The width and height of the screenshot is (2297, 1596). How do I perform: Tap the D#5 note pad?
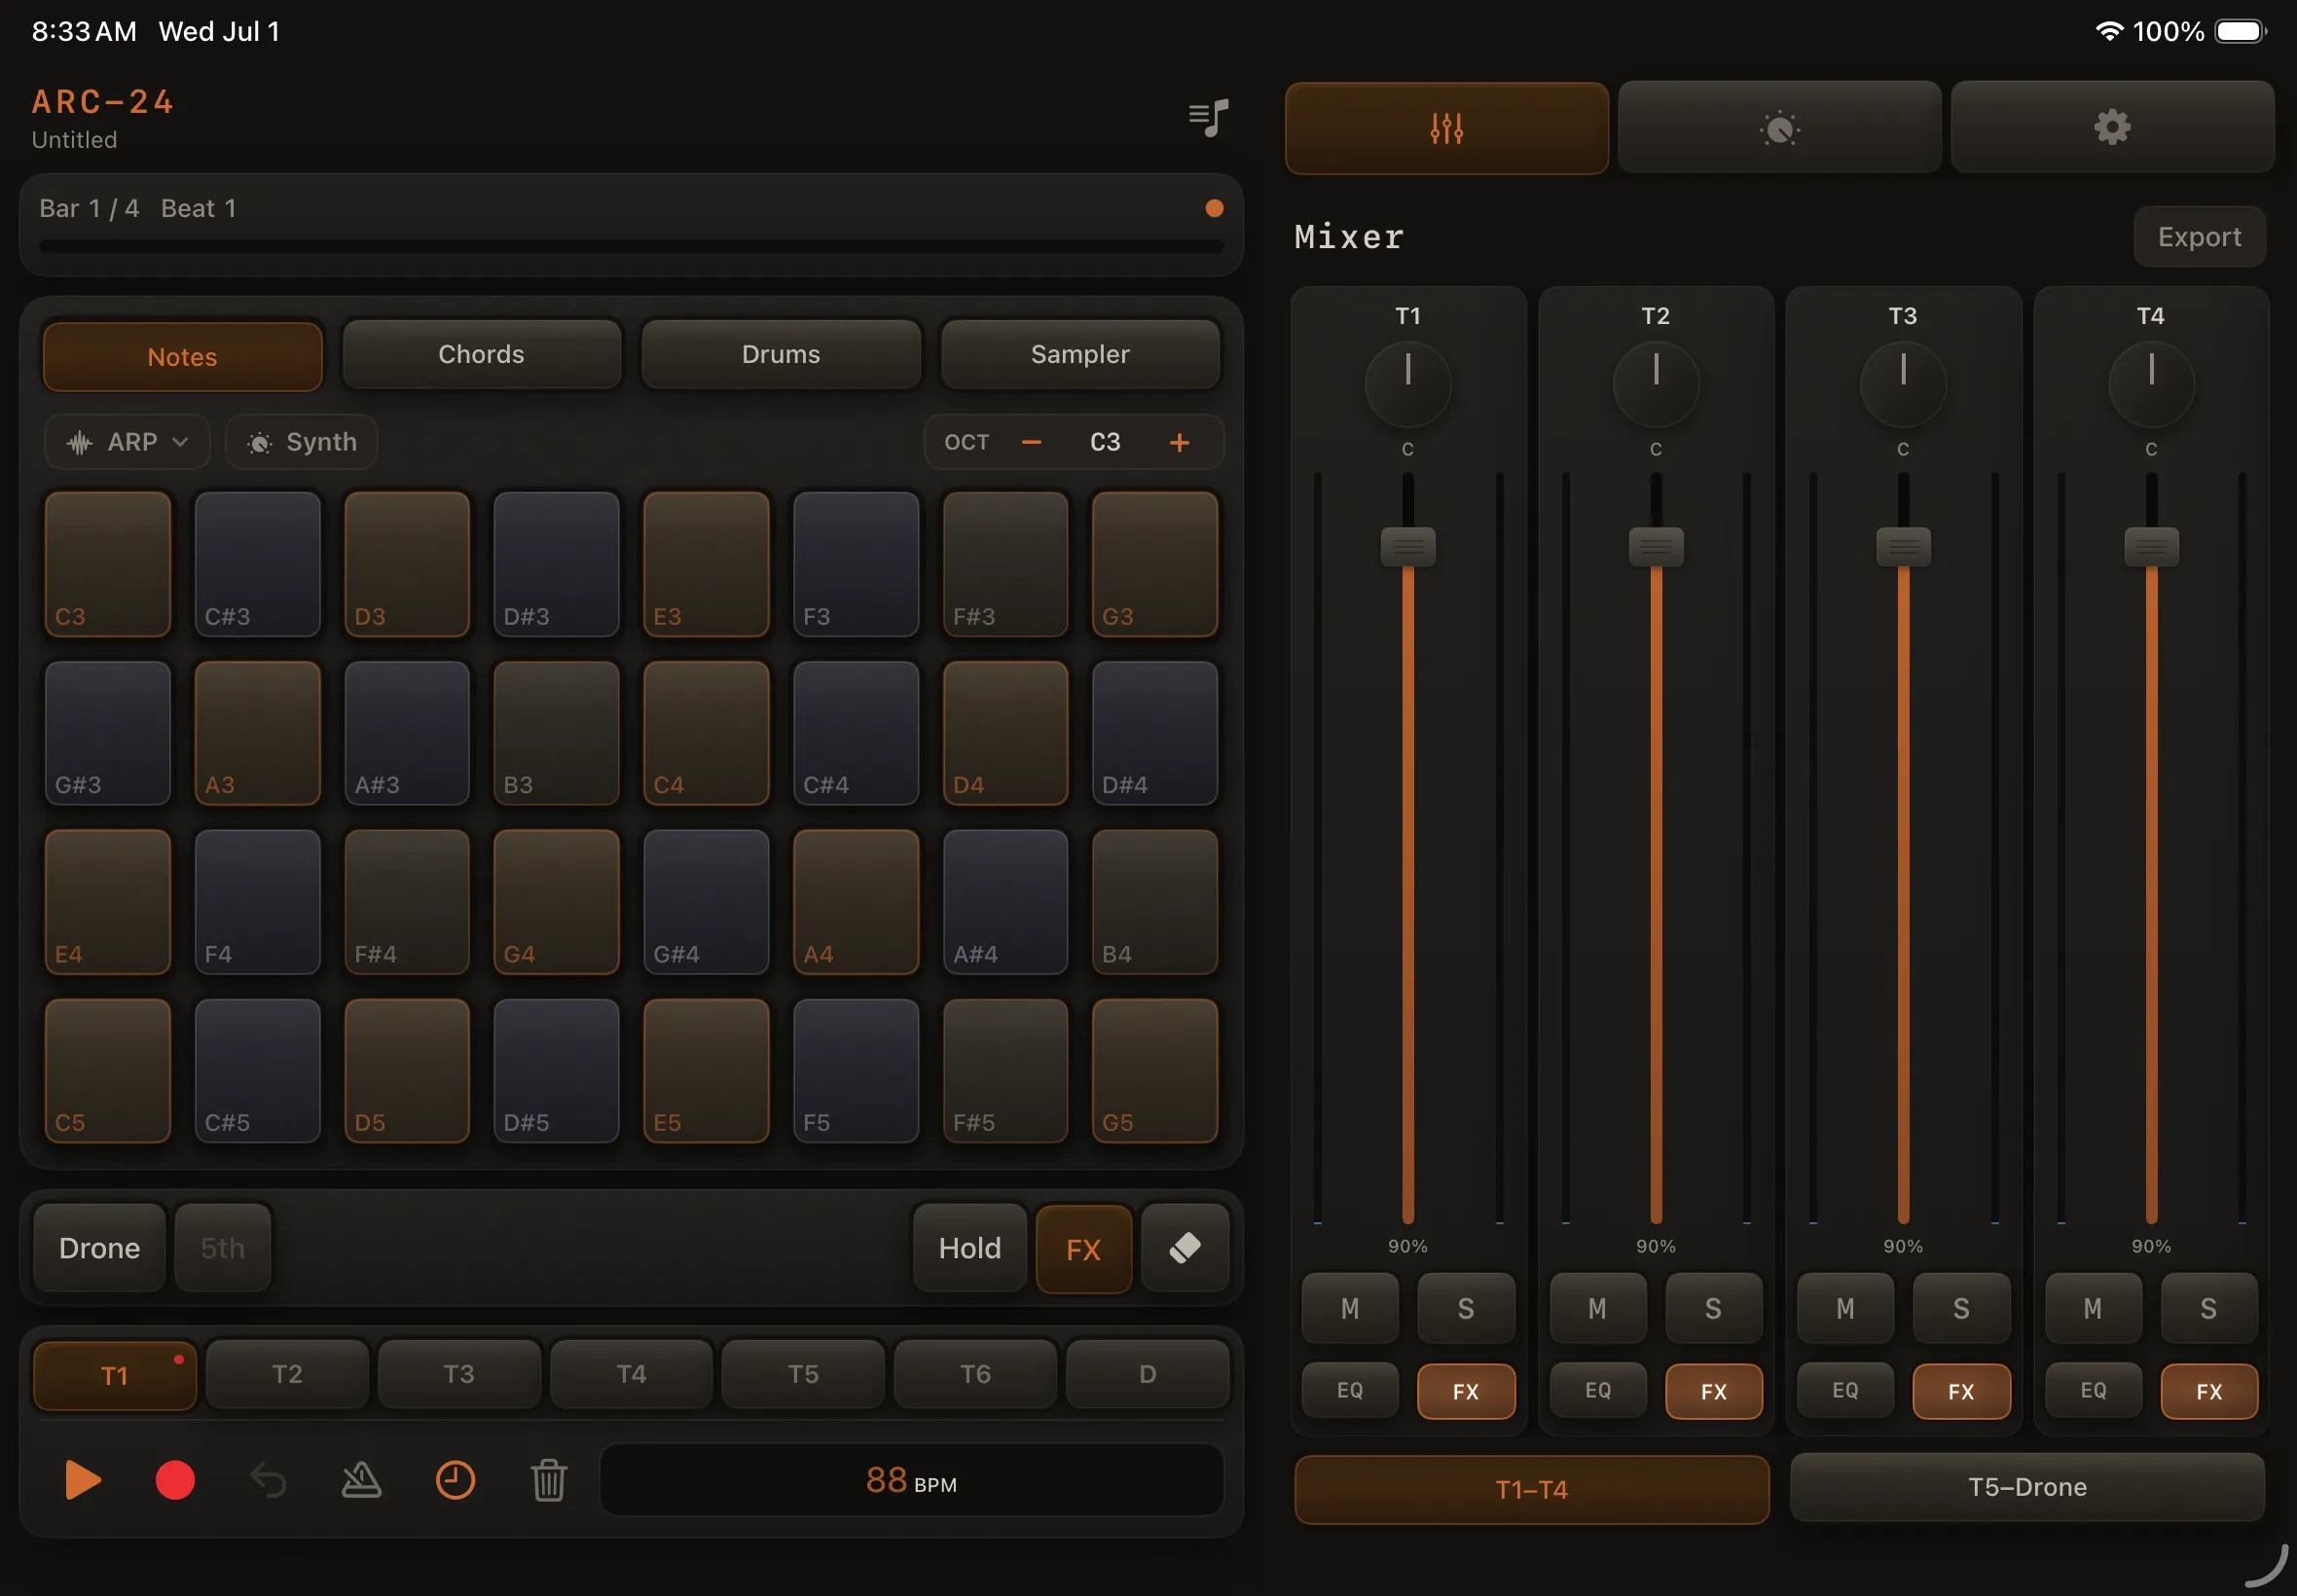556,1071
